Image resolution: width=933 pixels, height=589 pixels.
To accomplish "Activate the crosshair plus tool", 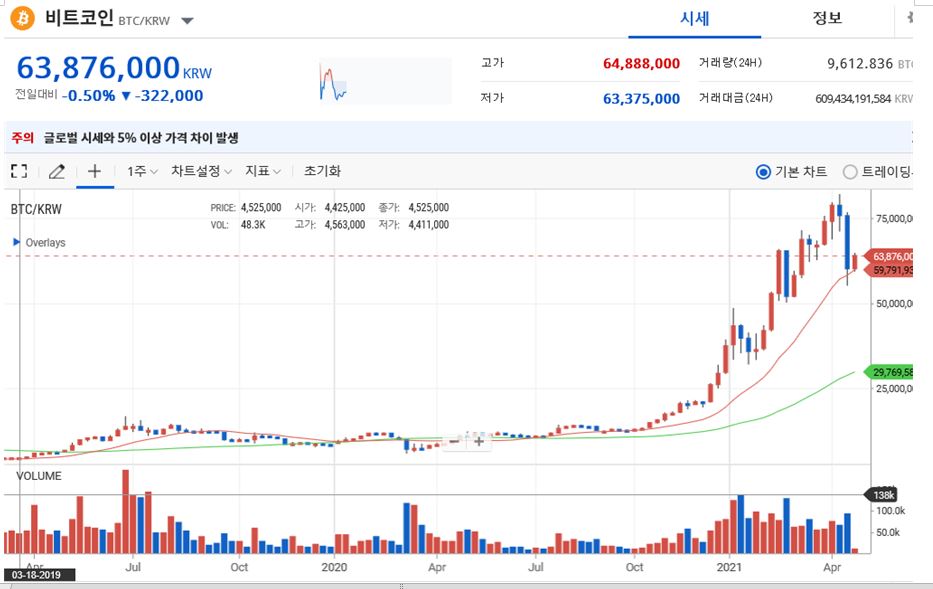I will coord(95,171).
